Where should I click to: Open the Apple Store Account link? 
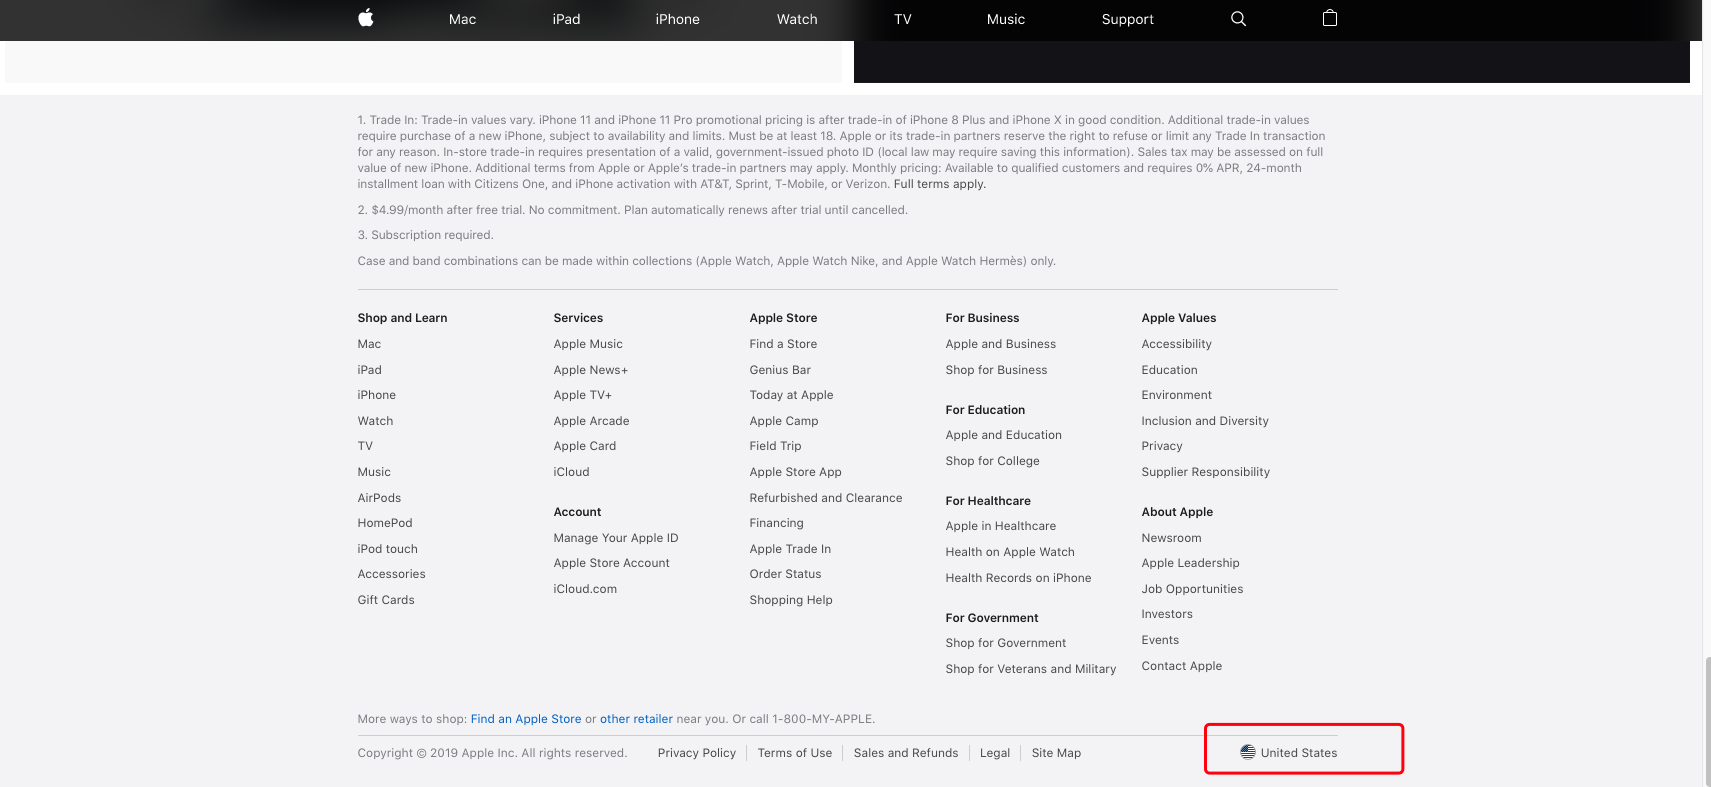pos(612,563)
